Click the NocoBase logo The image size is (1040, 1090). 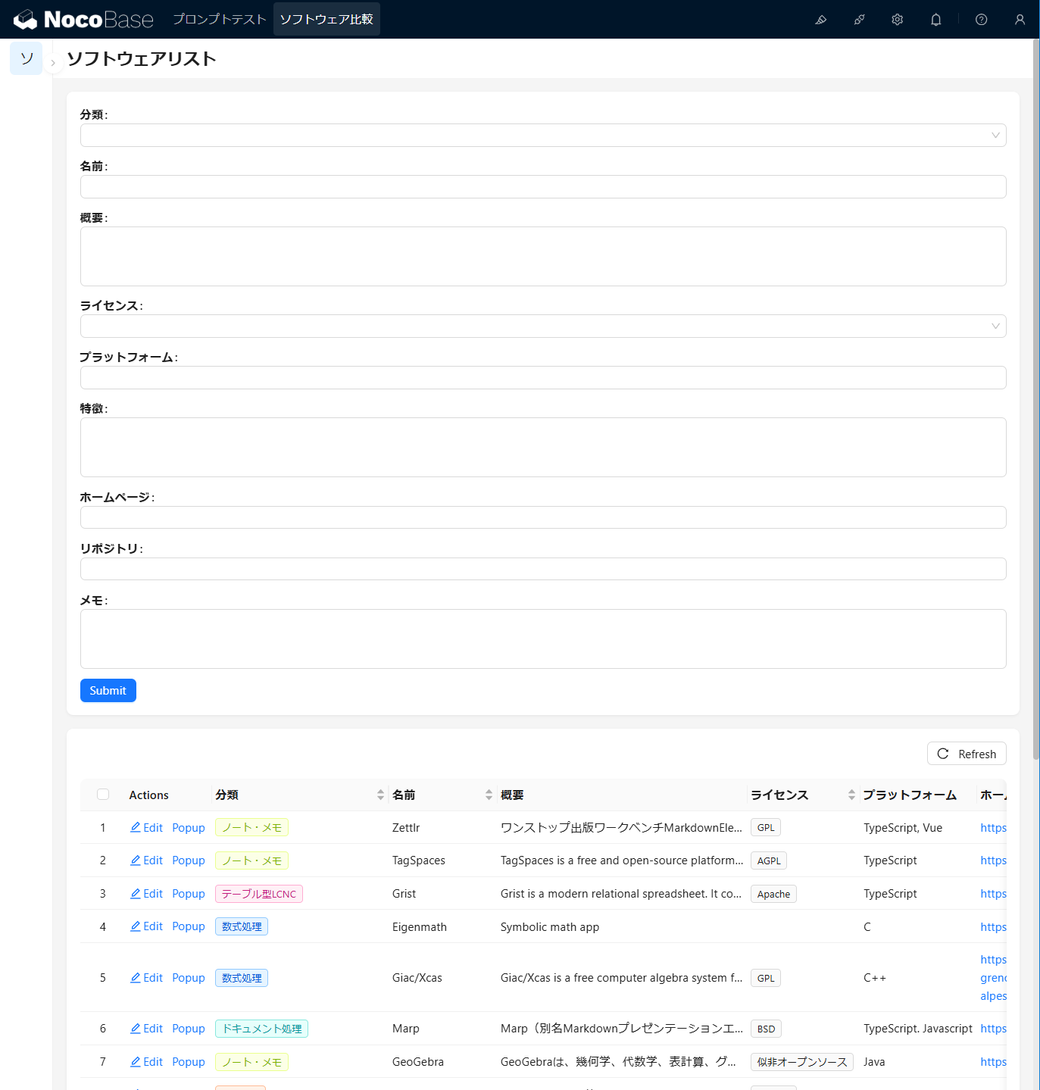tap(84, 20)
